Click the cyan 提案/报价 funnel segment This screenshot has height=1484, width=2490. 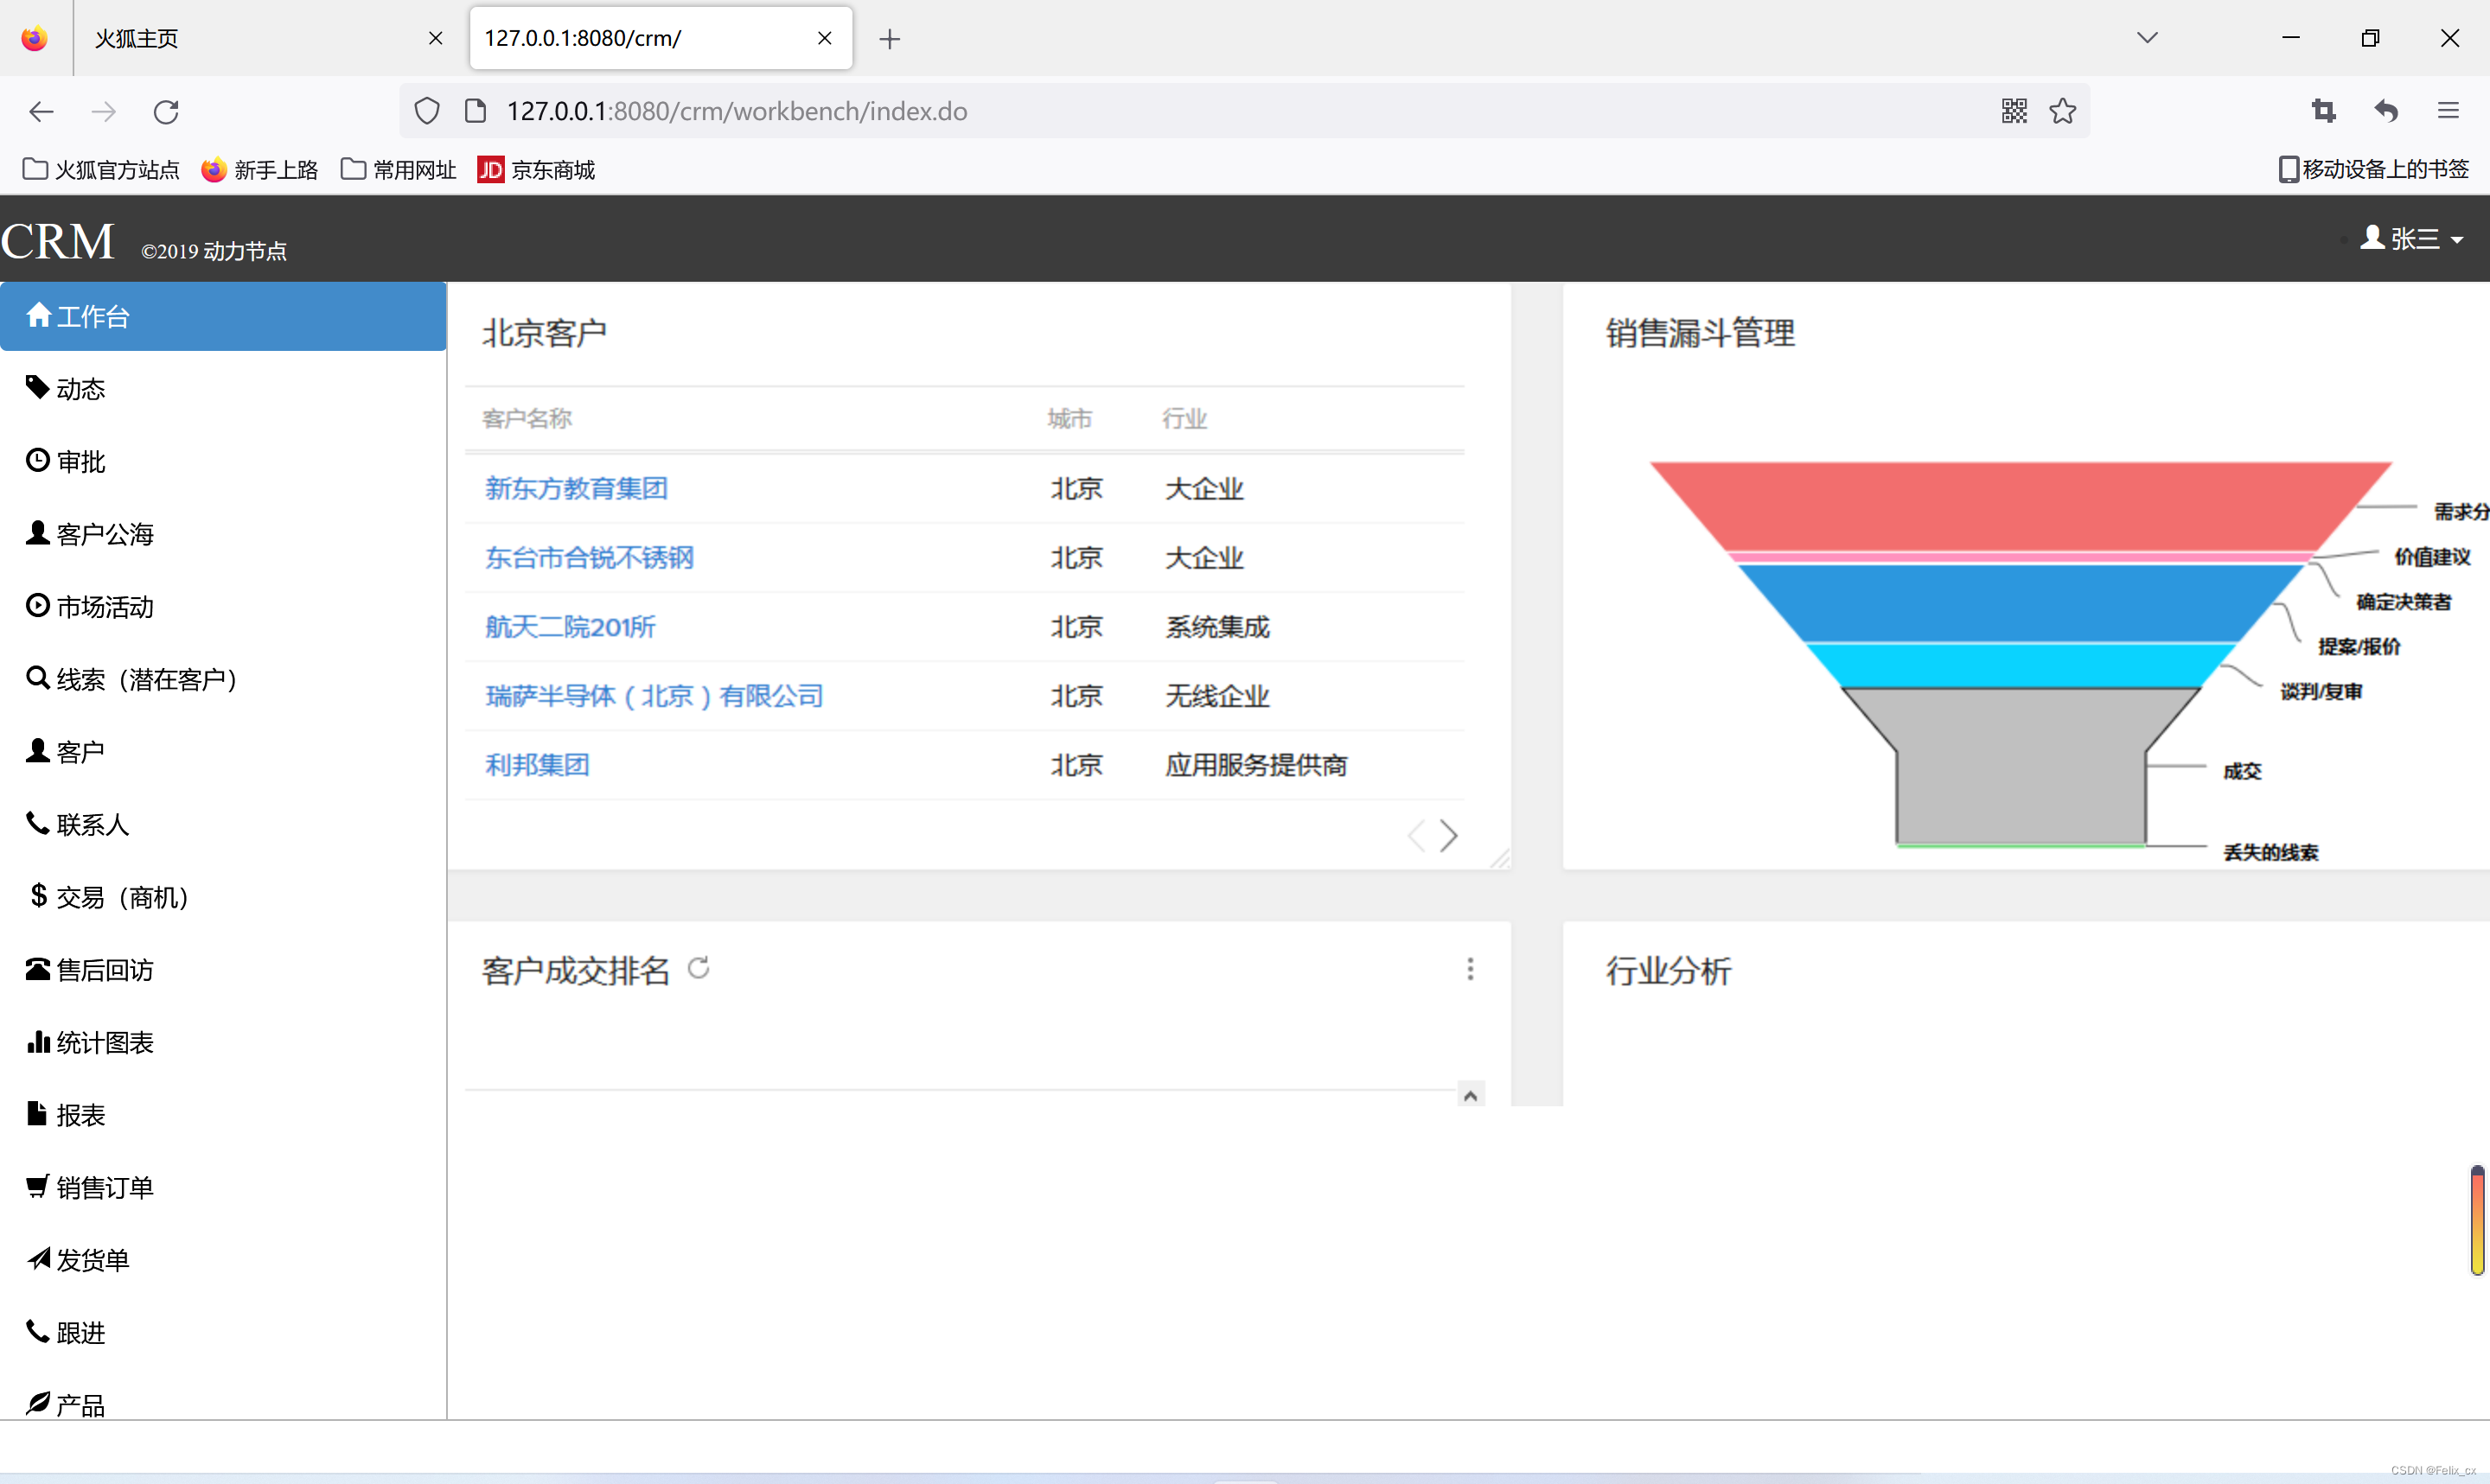tap(2020, 665)
